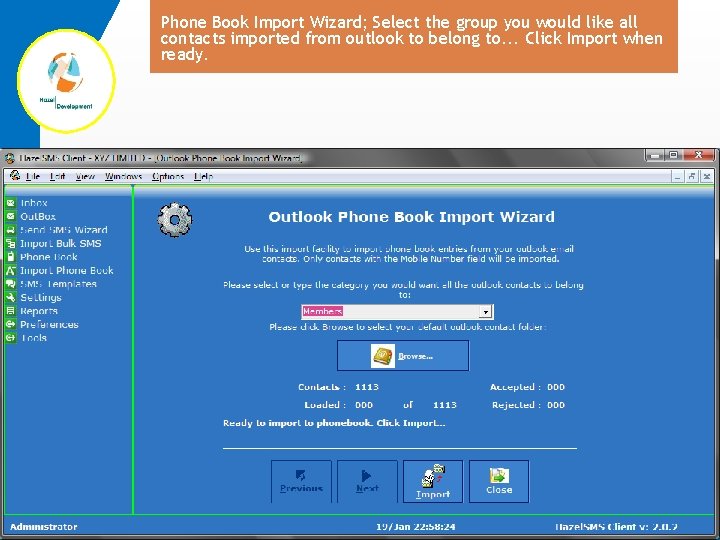
Task: Click the Tools sidebar icon
Action: [11, 338]
